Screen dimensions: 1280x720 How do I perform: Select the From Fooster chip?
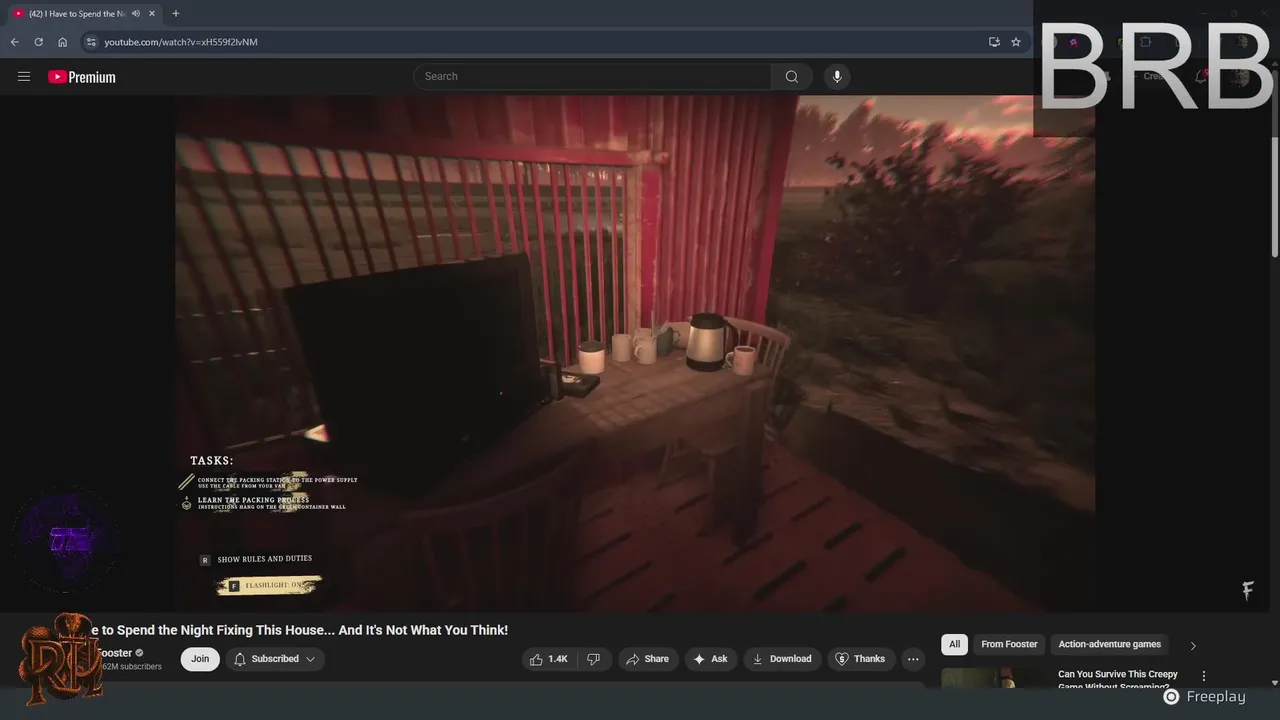coord(1009,644)
